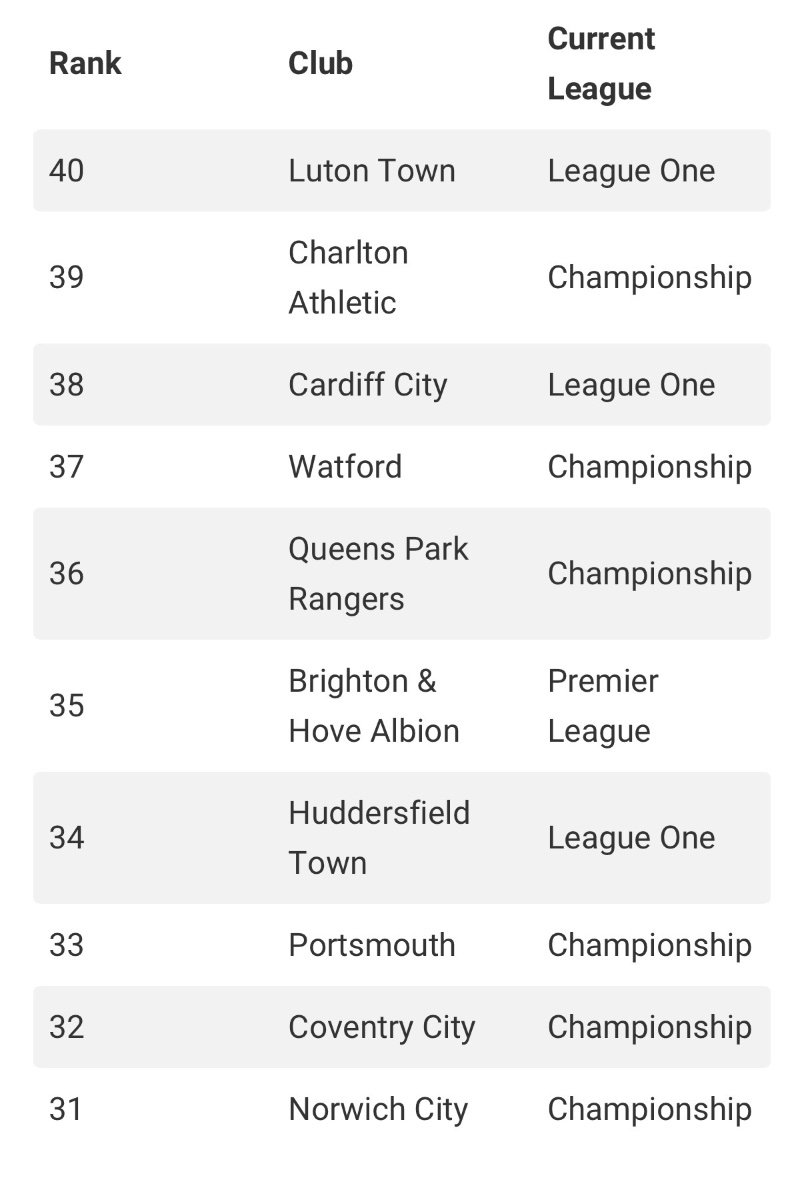Click the Club column header

coord(320,63)
